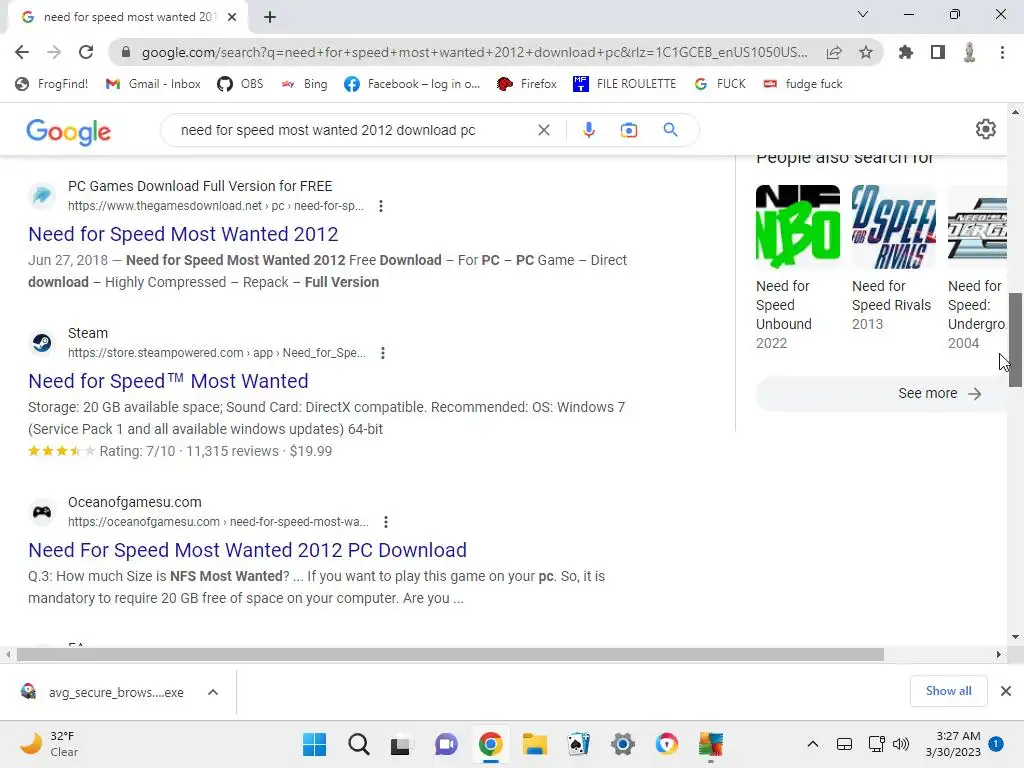This screenshot has height=768, width=1024.
Task: Submit search with the magnifier icon
Action: (x=670, y=130)
